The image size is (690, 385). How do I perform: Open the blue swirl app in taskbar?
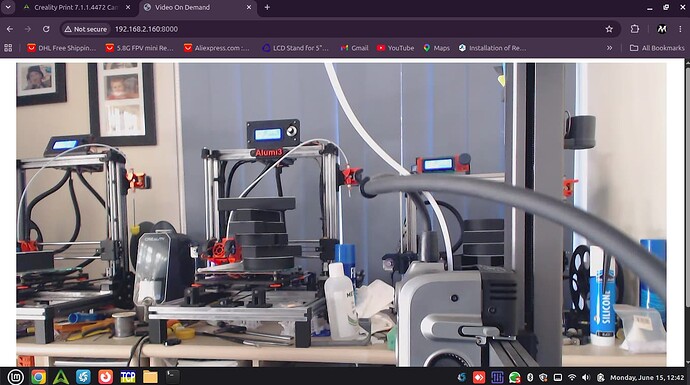click(83, 377)
